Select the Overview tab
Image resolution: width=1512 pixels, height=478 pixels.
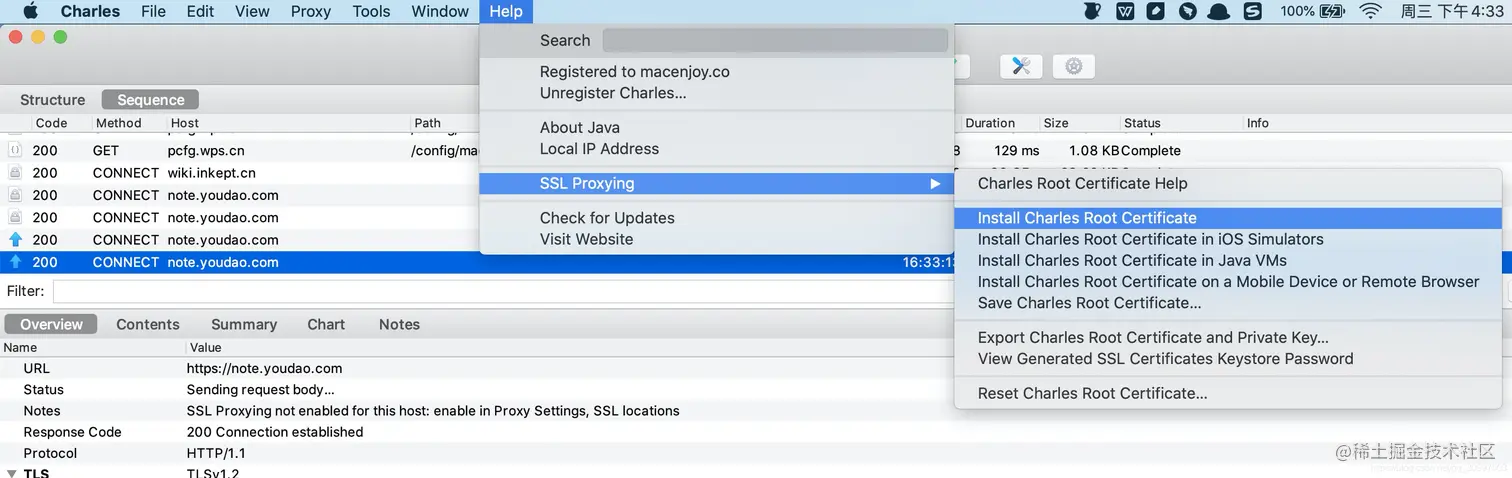51,324
